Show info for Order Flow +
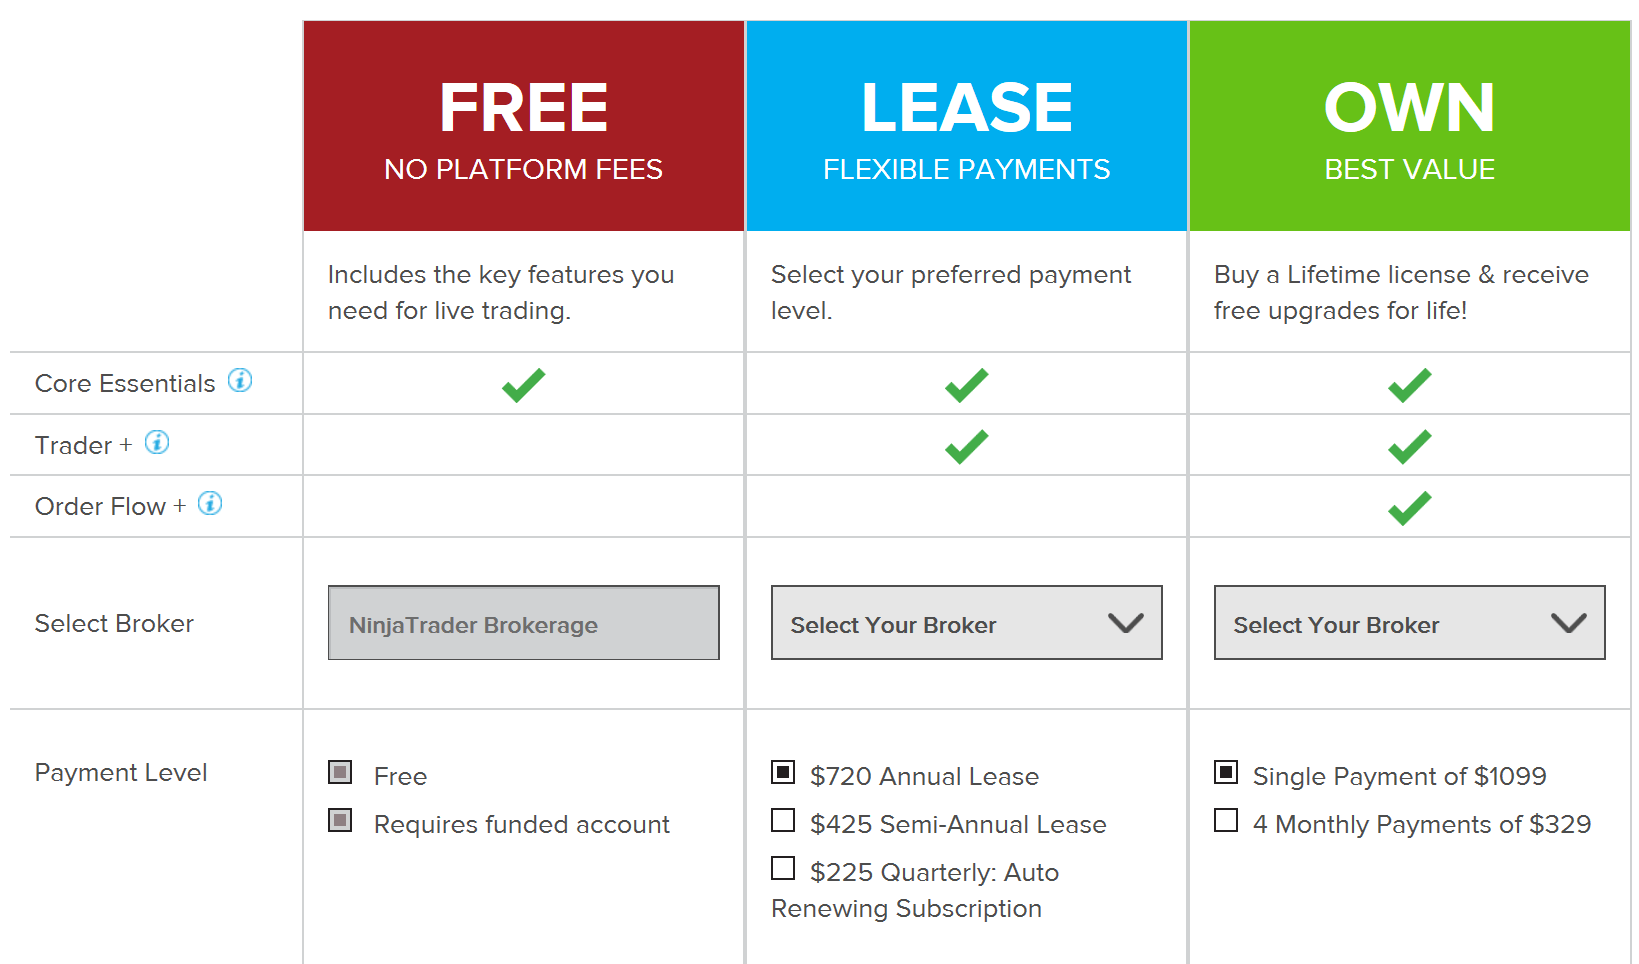This screenshot has width=1639, height=964. (x=210, y=503)
